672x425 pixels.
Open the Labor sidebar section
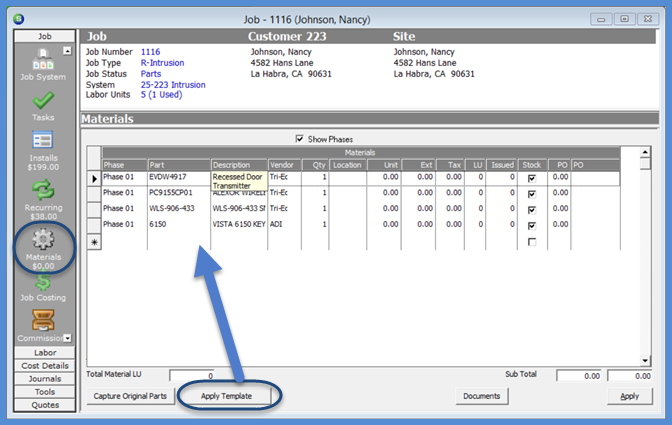click(x=45, y=353)
